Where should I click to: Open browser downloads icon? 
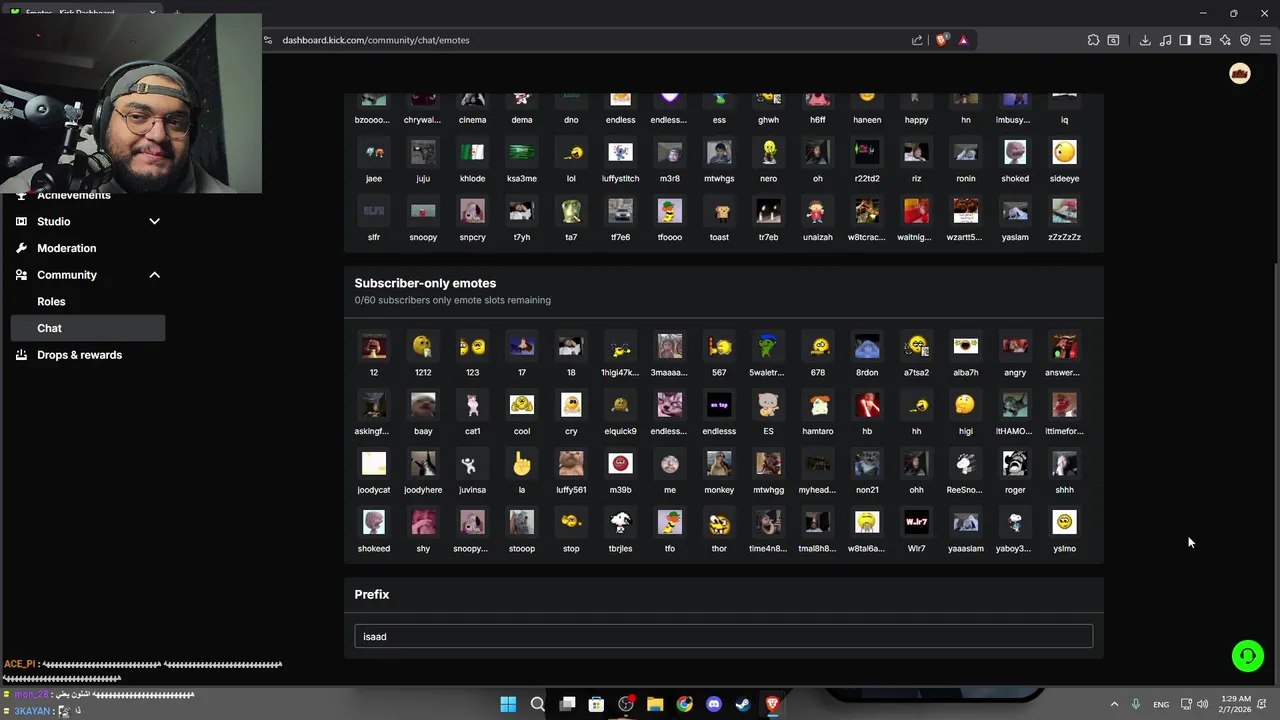pyautogui.click(x=1145, y=40)
